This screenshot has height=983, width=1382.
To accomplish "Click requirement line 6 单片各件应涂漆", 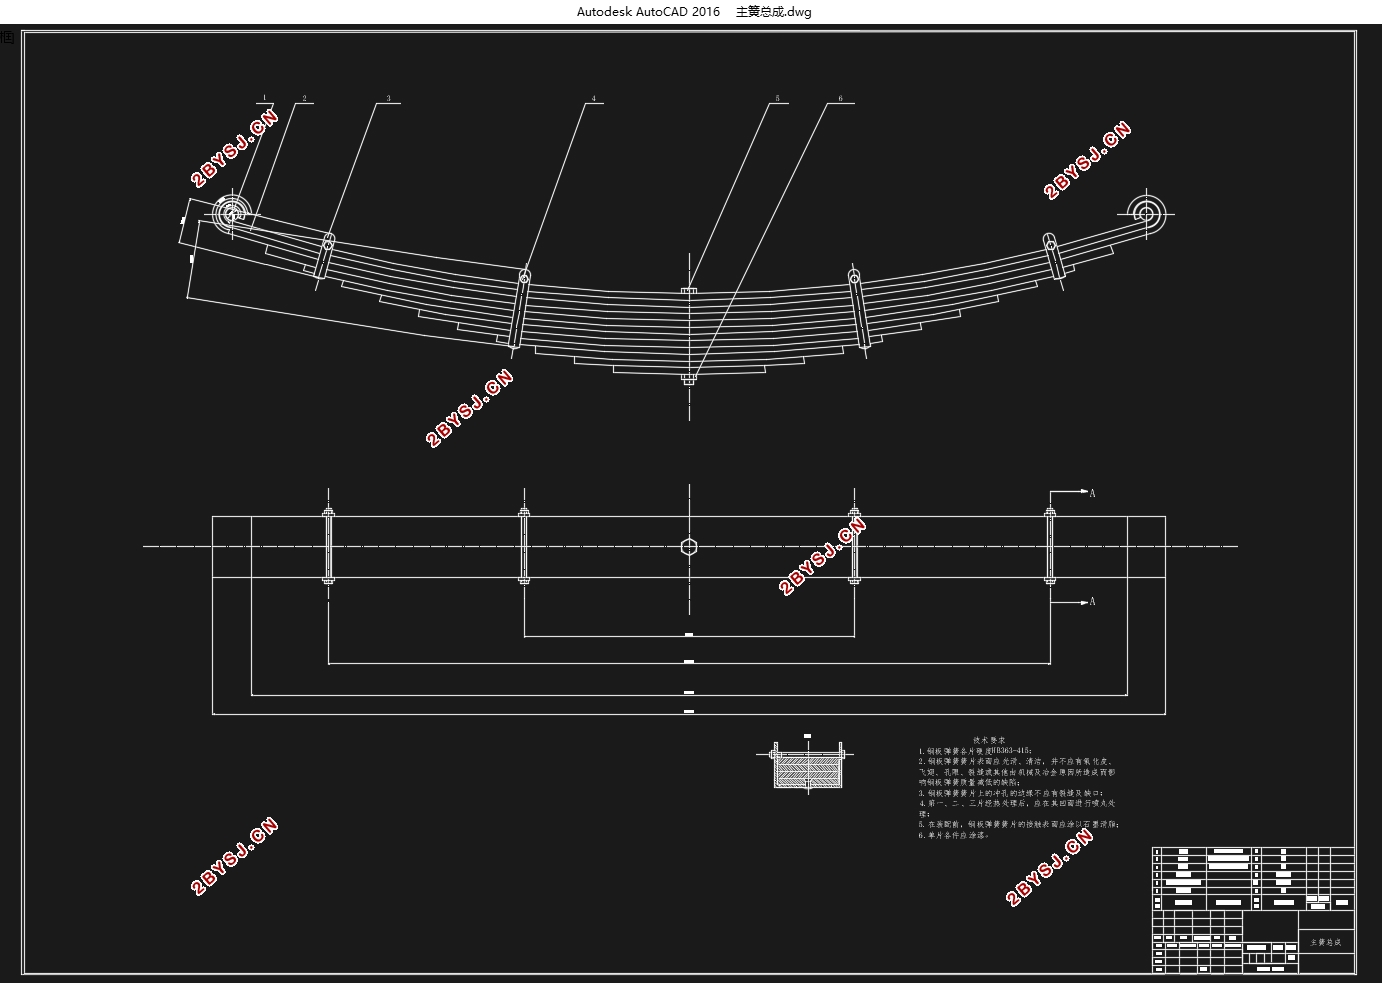I will tap(955, 835).
